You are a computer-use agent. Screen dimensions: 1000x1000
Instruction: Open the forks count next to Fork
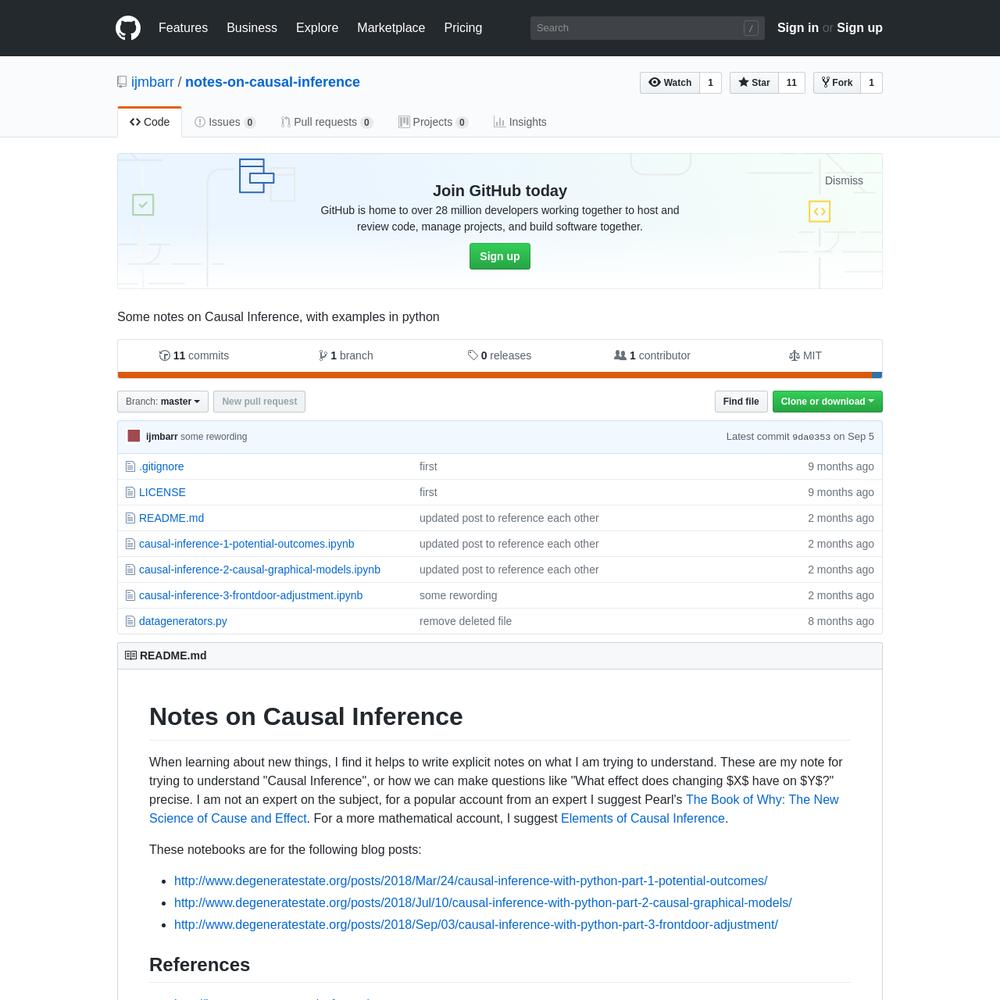pos(872,83)
